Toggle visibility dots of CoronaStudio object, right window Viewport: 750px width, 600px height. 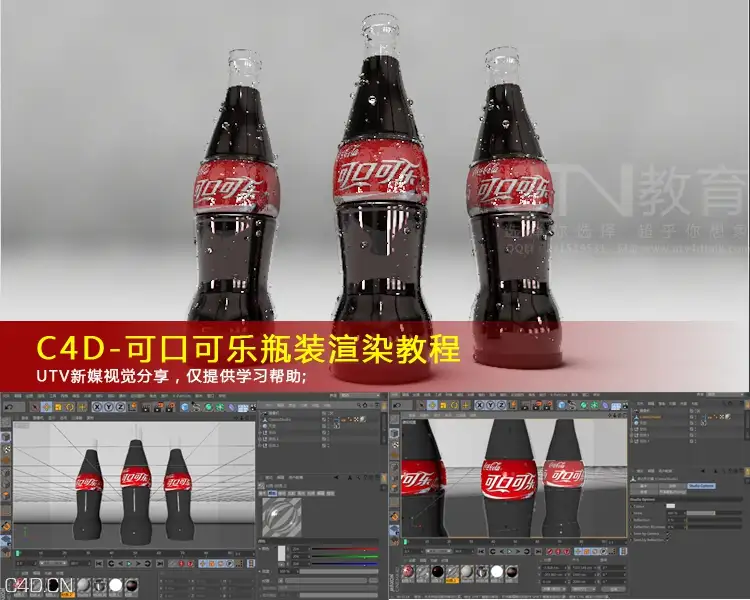pyautogui.click(x=695, y=417)
